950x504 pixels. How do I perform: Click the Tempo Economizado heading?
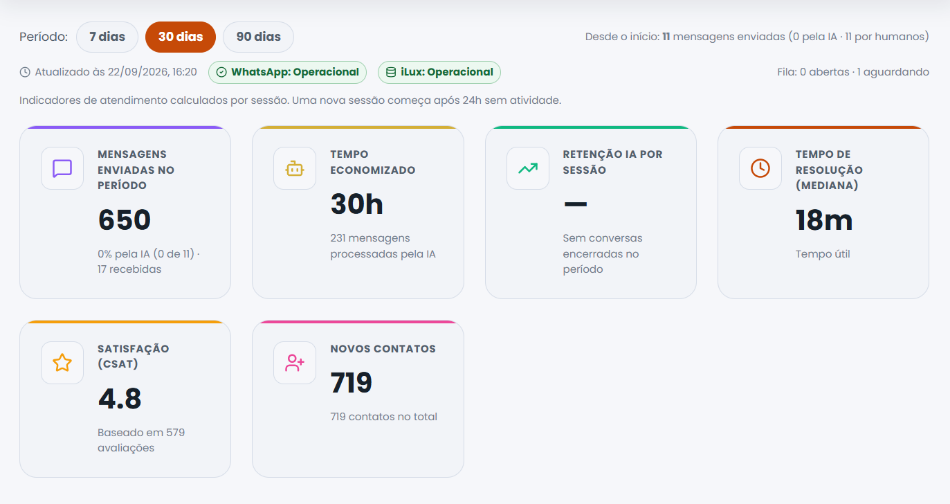coord(373,162)
